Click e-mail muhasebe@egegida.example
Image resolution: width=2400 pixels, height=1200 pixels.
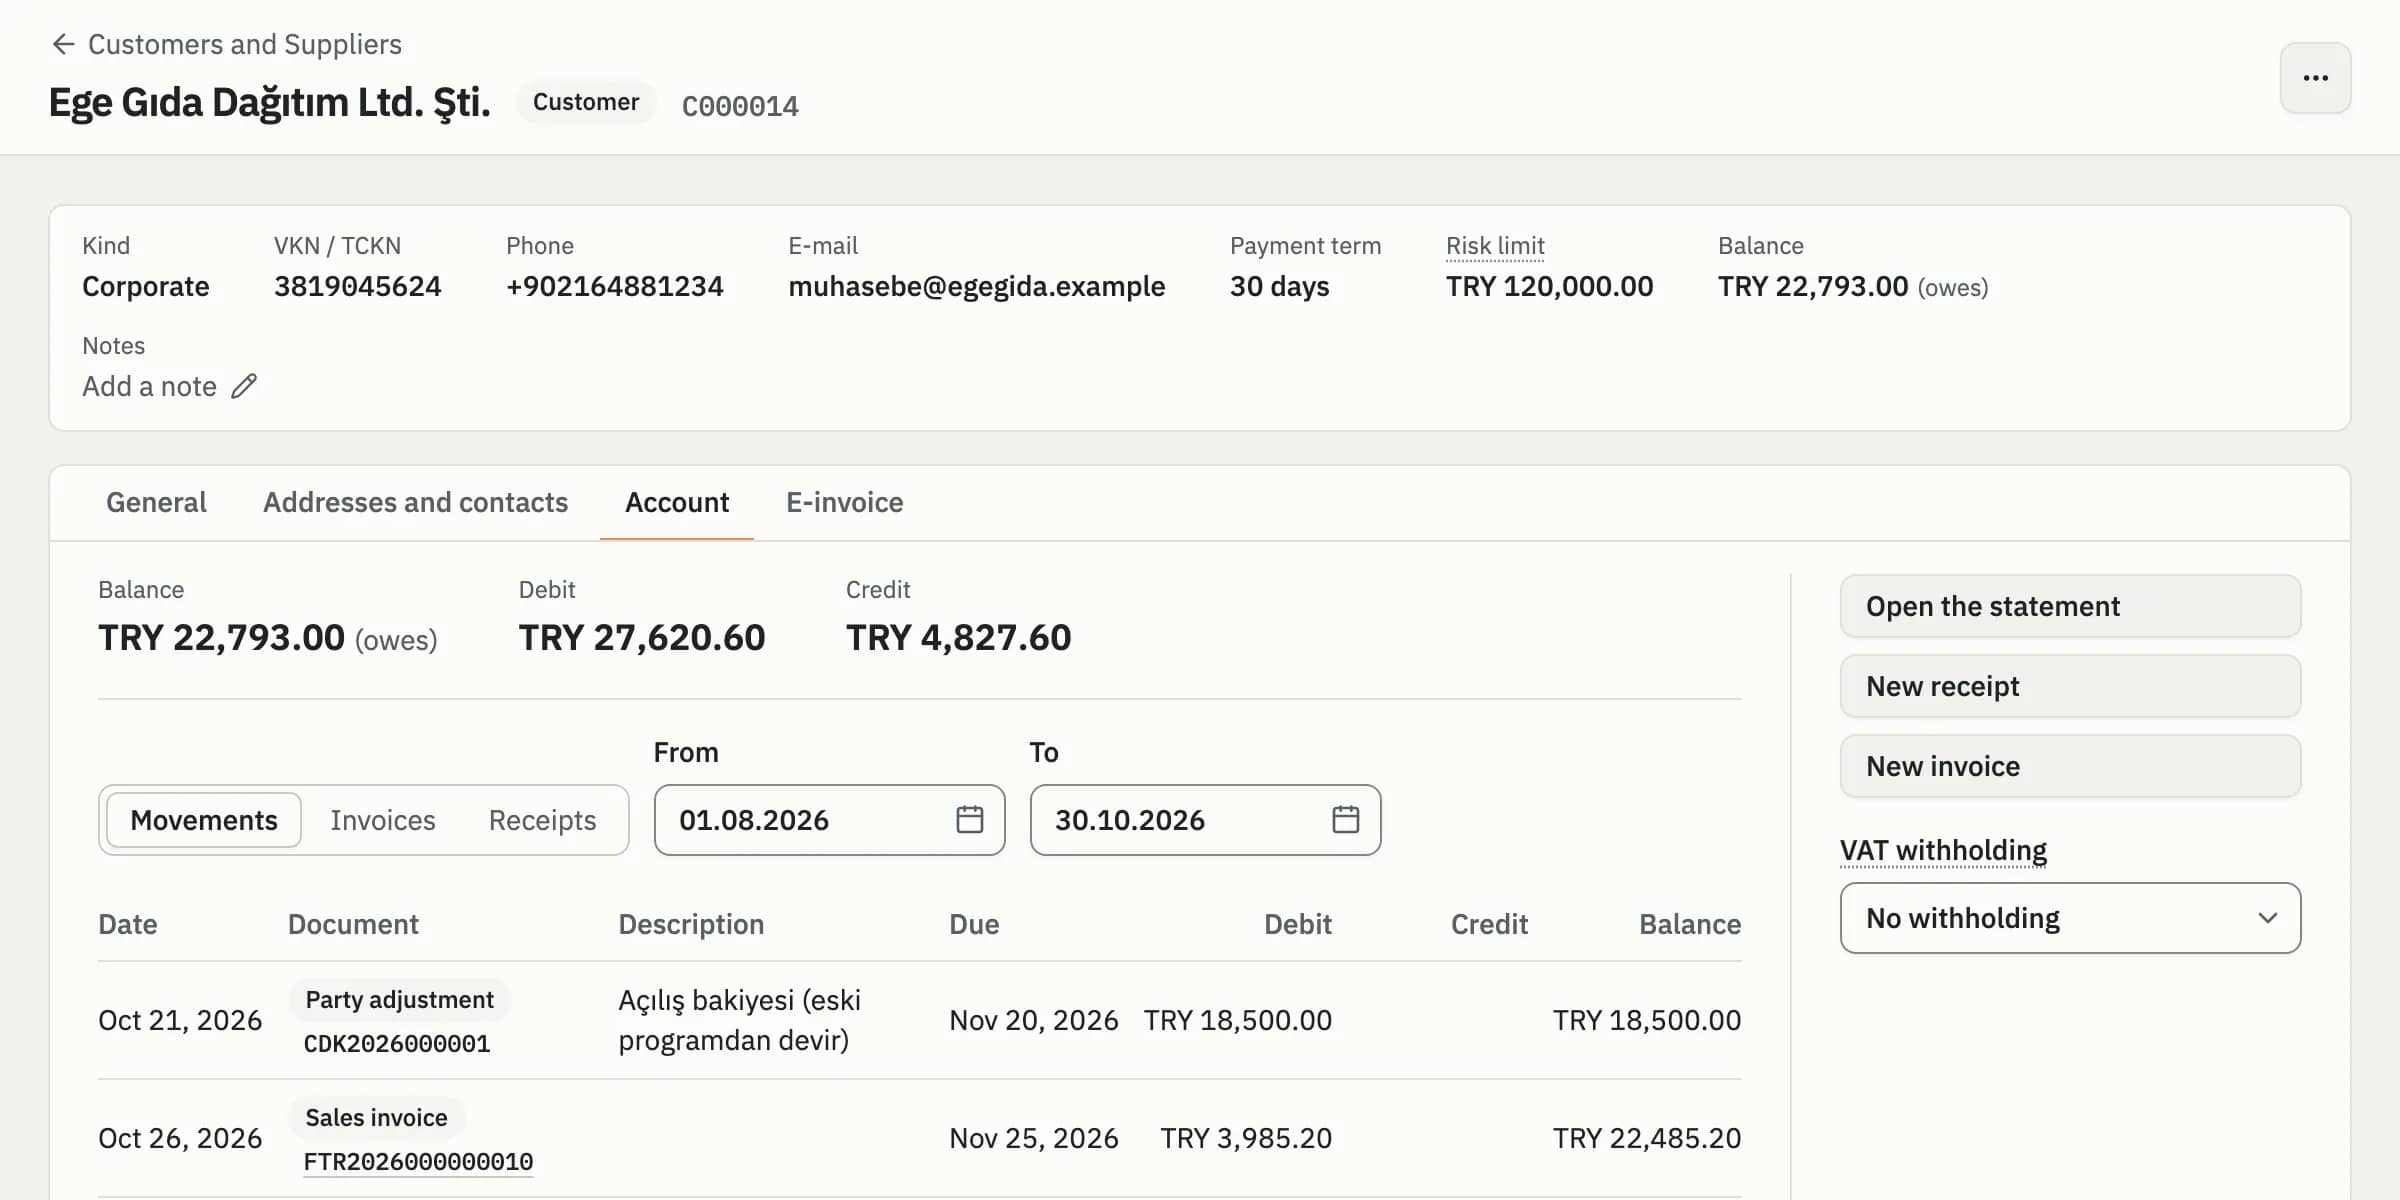point(976,286)
